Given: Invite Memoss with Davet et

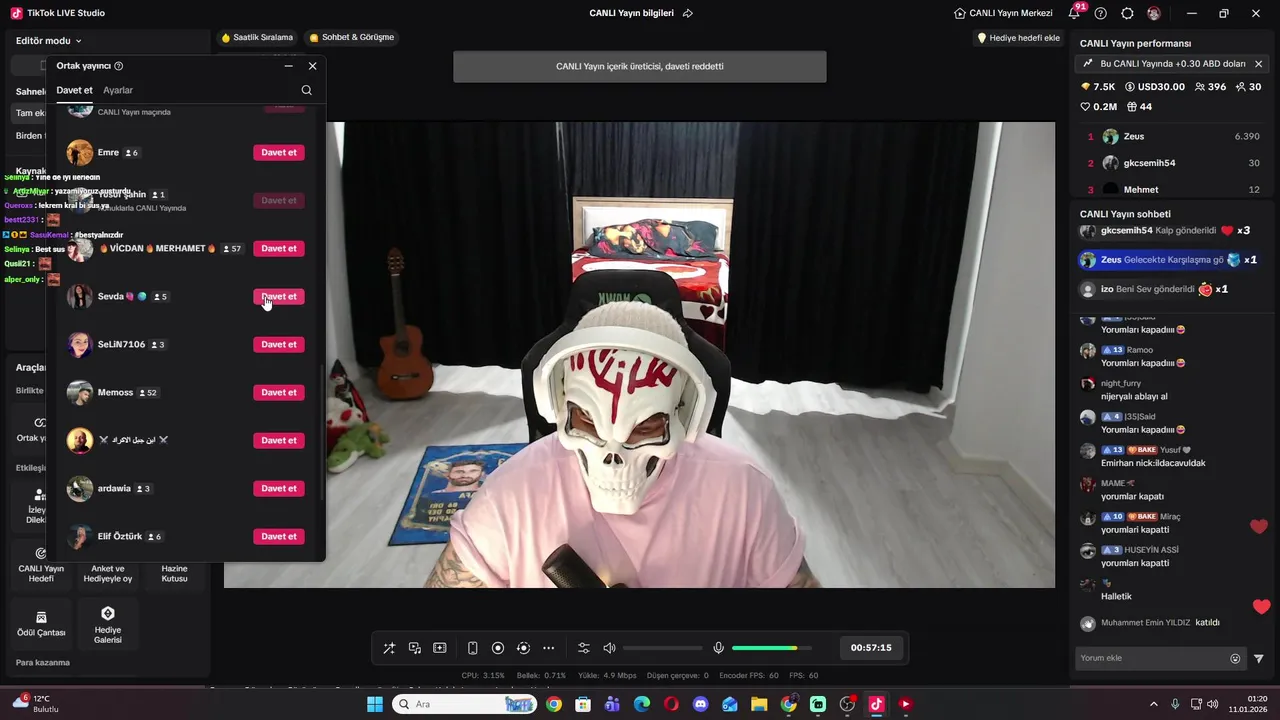Looking at the screenshot, I should click(279, 392).
